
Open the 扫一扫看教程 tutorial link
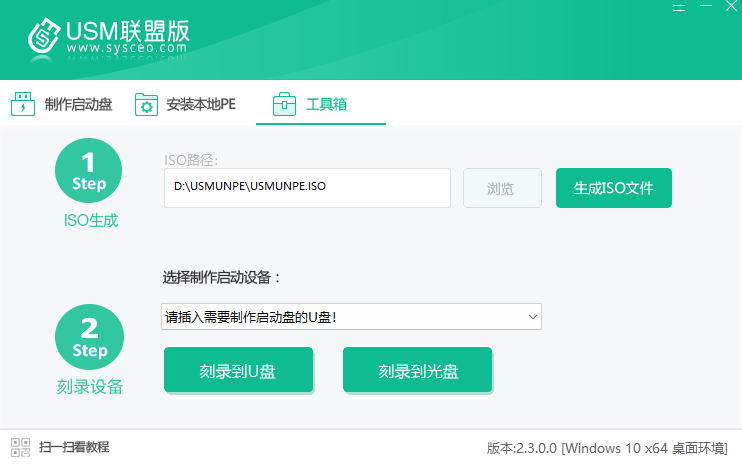point(73,447)
